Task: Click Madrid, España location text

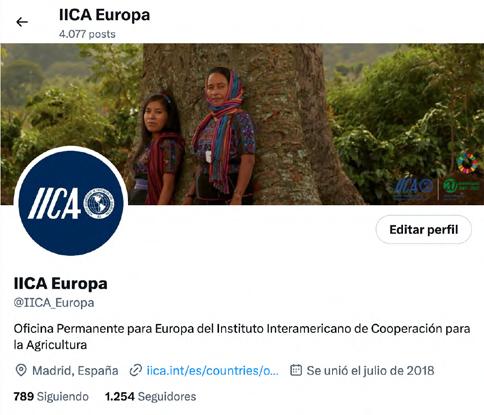Action: coord(75,370)
